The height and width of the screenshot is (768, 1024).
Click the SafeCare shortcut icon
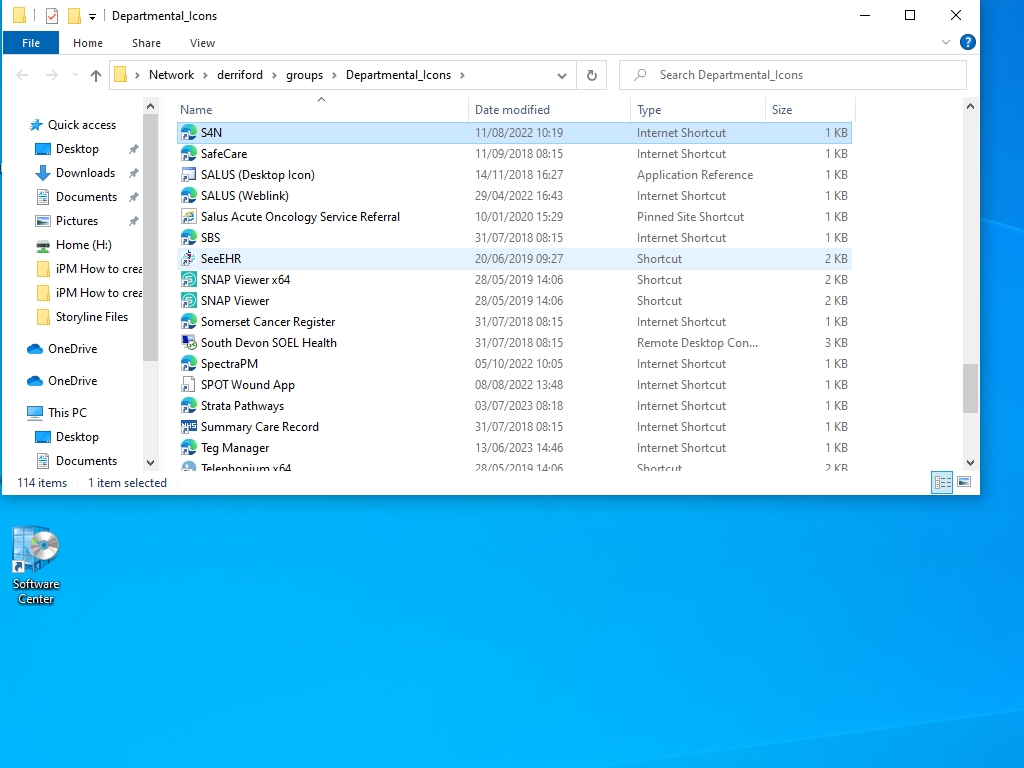(189, 153)
